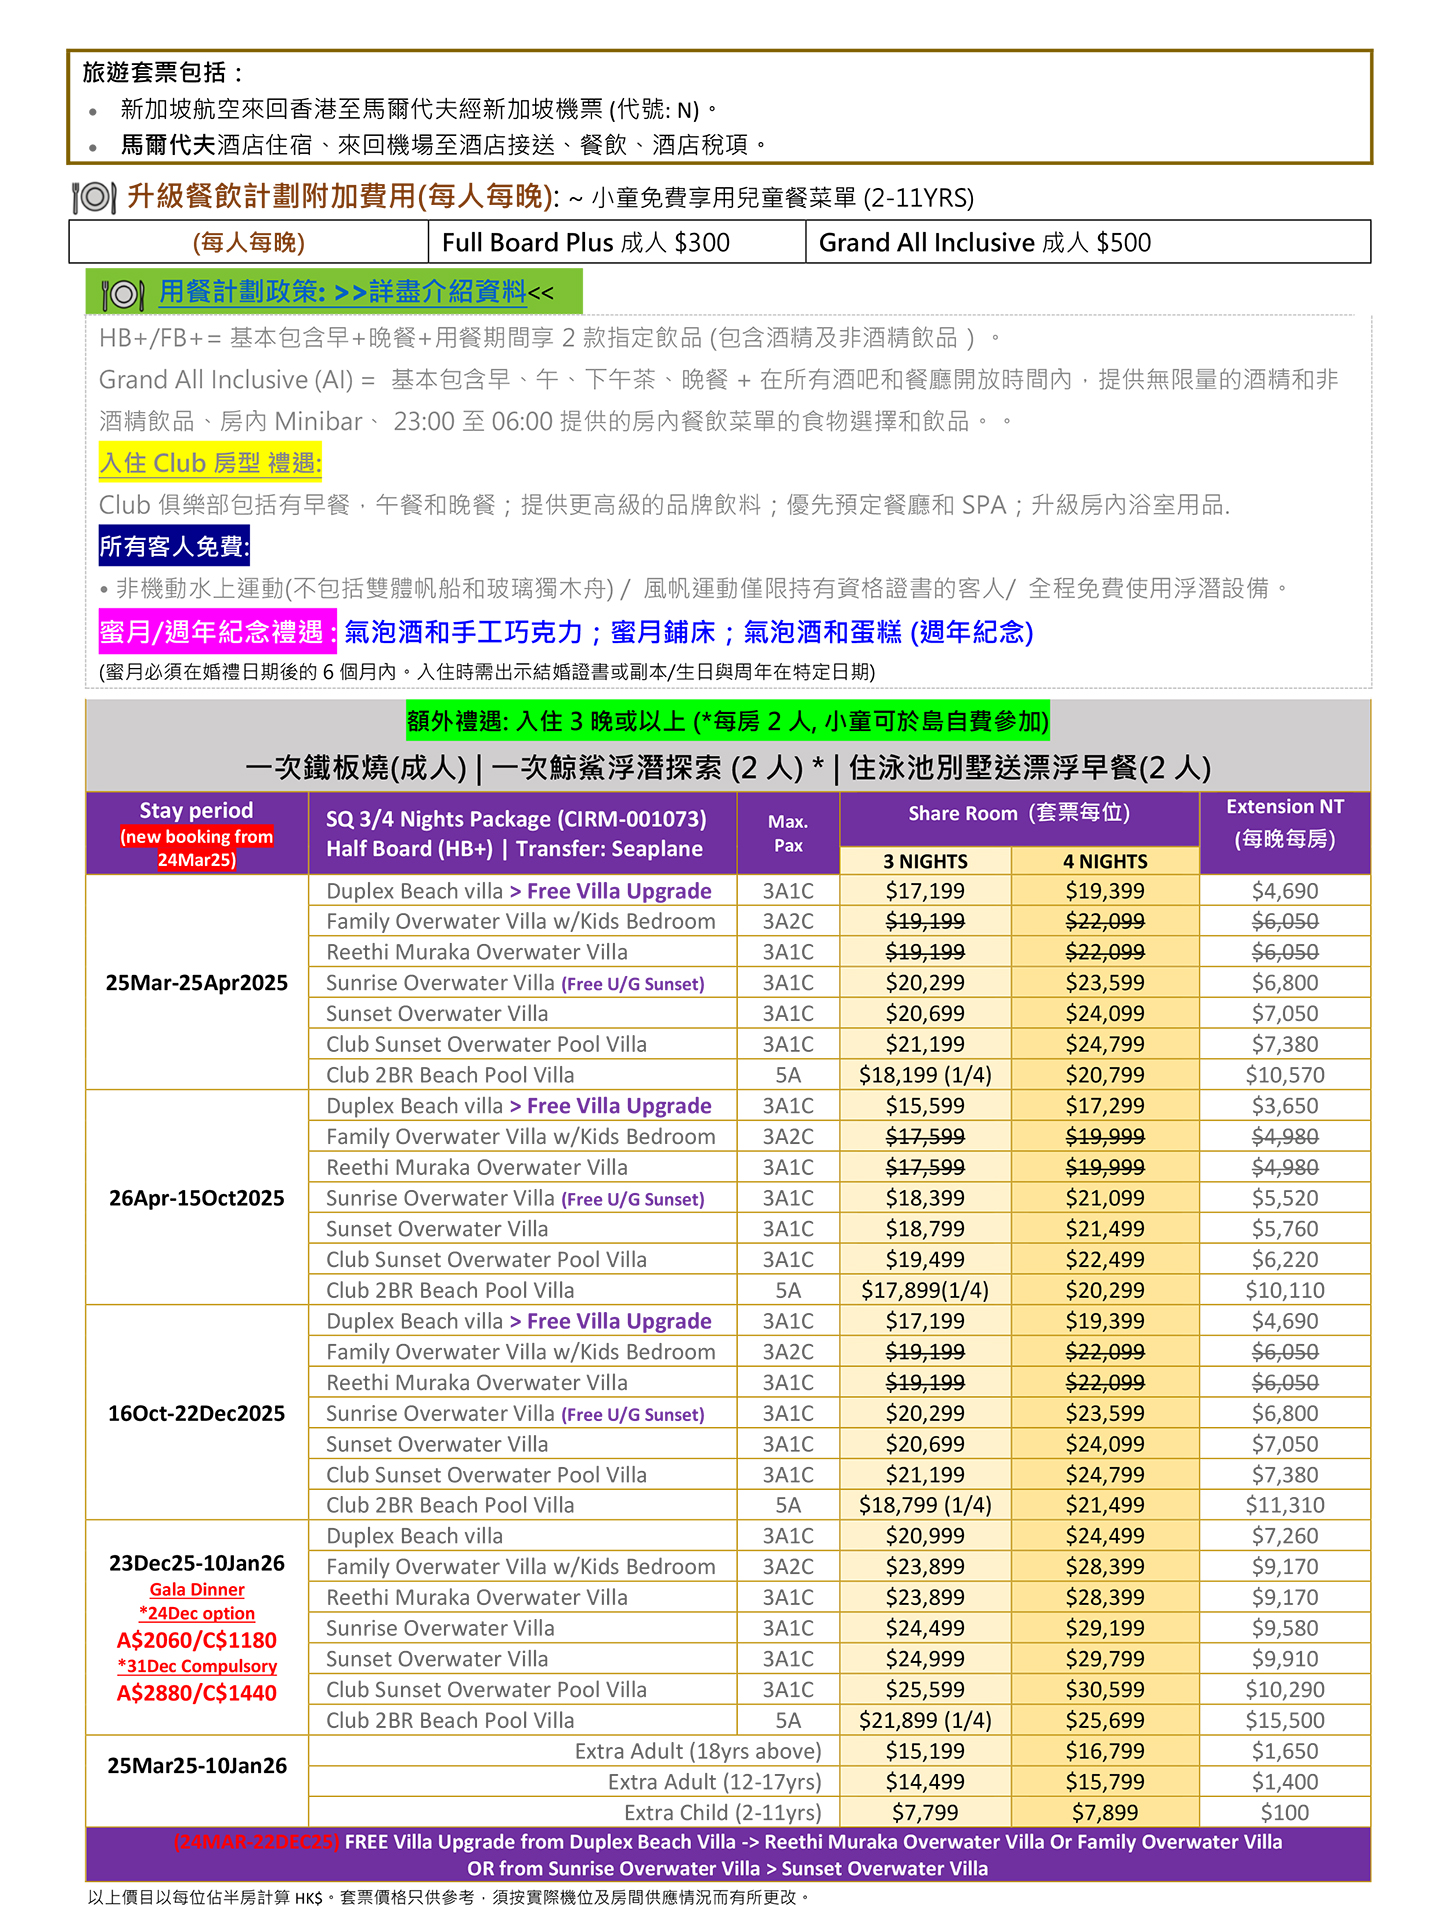Select the $7,799 extra child price

pos(925,1812)
